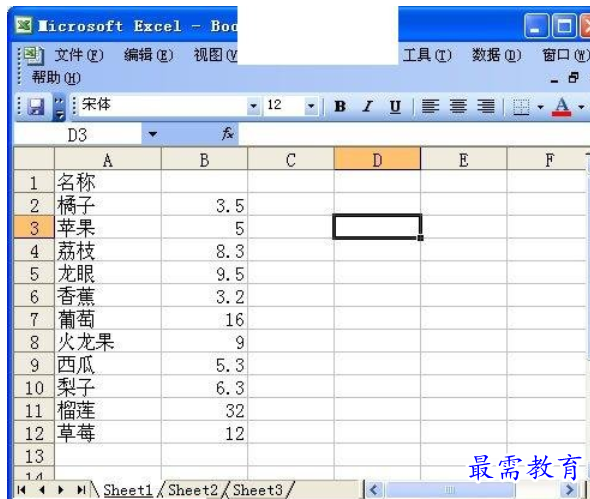Select column C header
This screenshot has width=590, height=499.
pos(290,160)
